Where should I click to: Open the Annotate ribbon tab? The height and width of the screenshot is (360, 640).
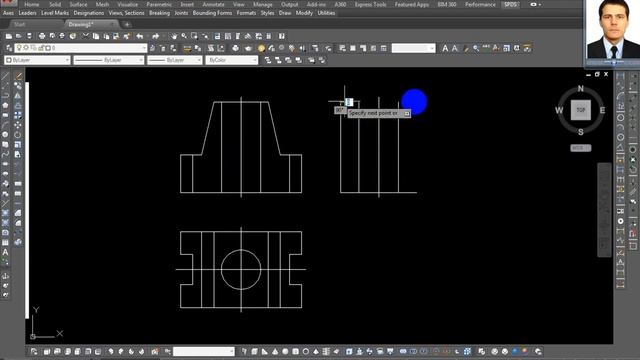point(213,4)
